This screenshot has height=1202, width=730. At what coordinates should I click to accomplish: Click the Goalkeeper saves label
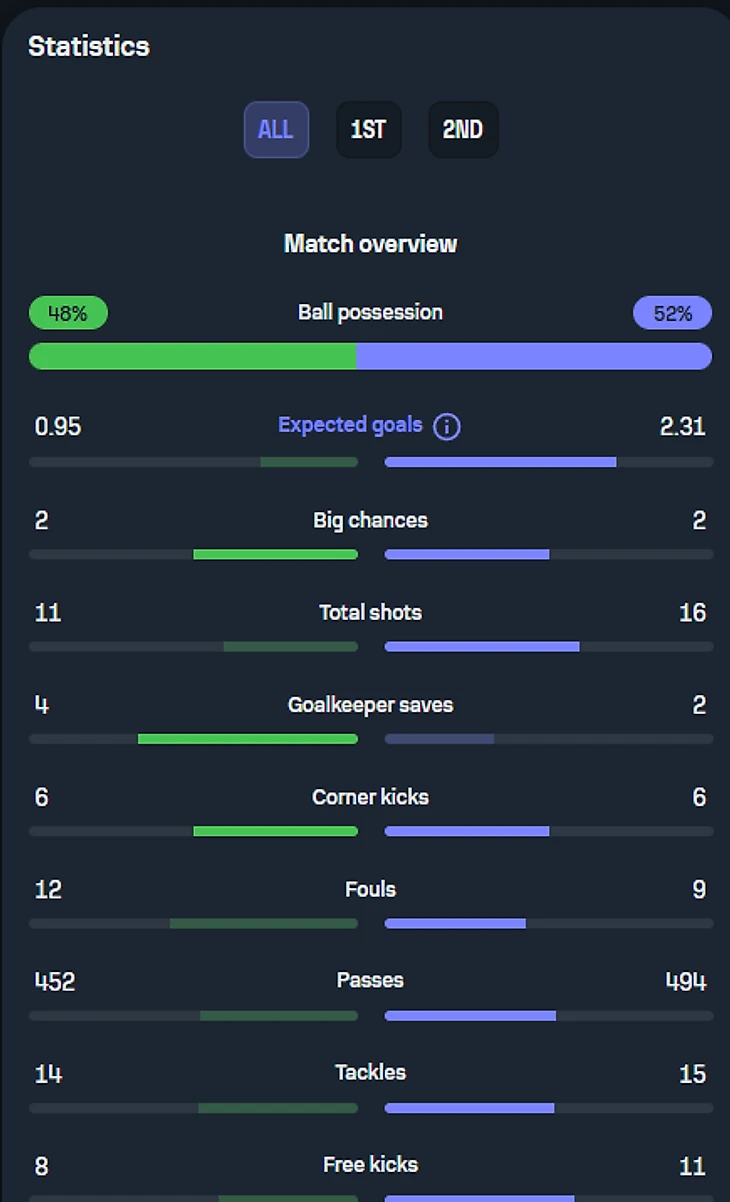[370, 705]
